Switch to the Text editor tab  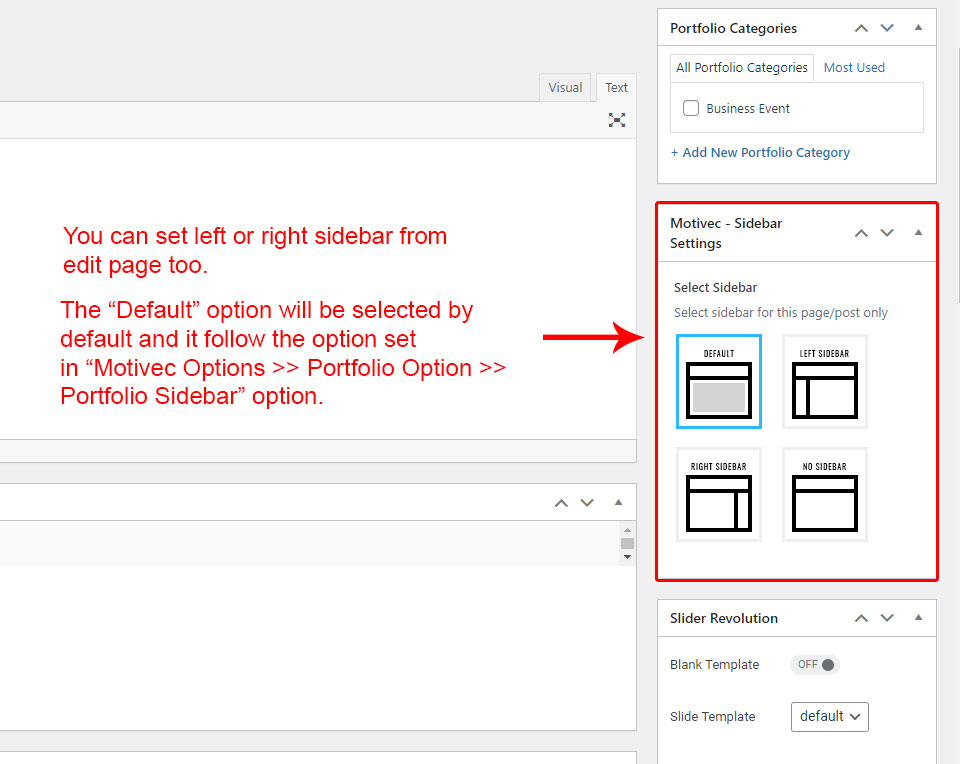617,87
